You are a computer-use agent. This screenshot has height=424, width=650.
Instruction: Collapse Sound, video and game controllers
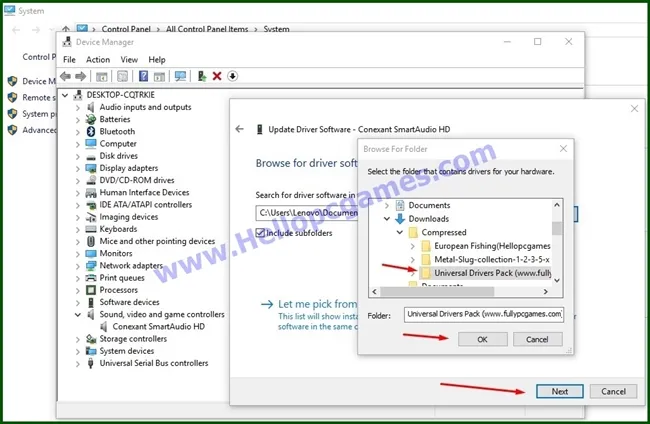(x=78, y=314)
